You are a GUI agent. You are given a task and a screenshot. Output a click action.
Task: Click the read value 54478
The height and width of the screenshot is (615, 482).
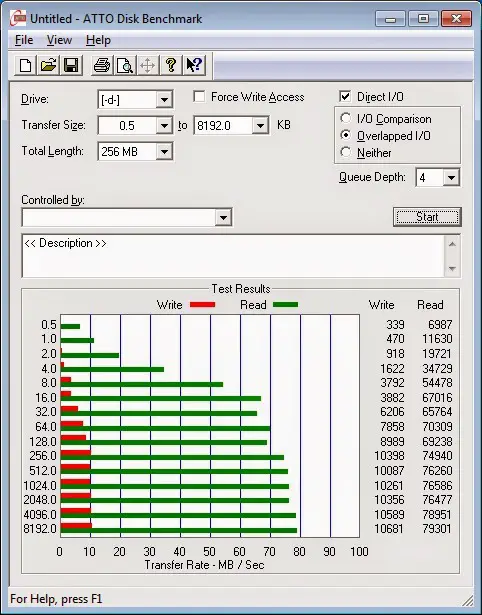pos(437,383)
